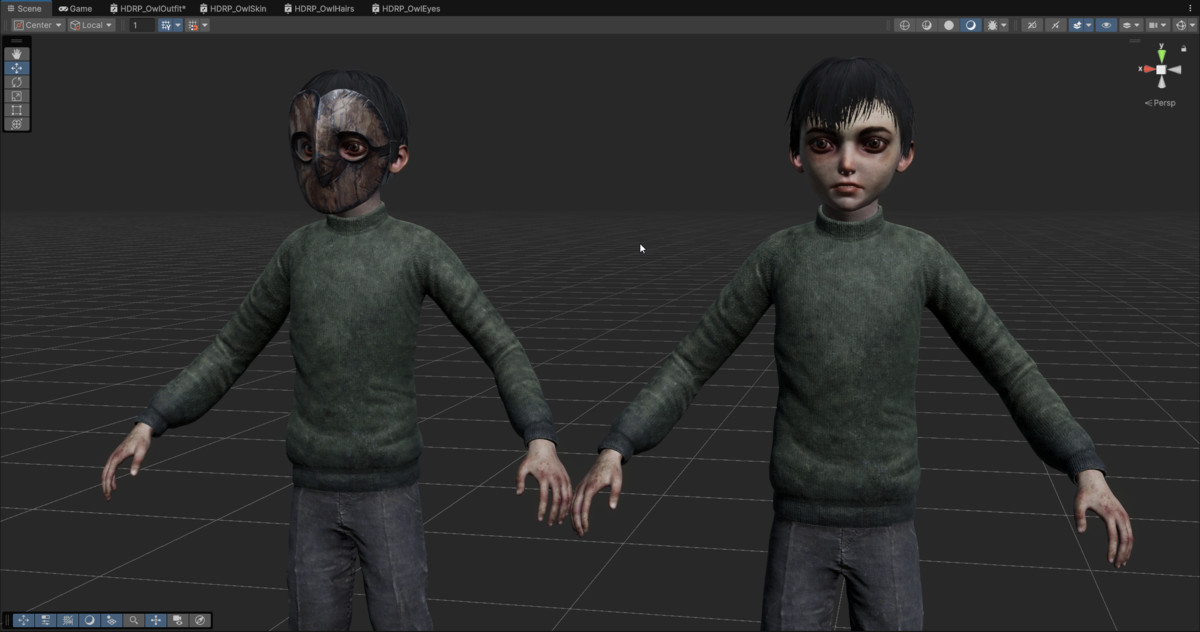
Task: Open the Scene camera settings dropdown
Action: 1157,25
